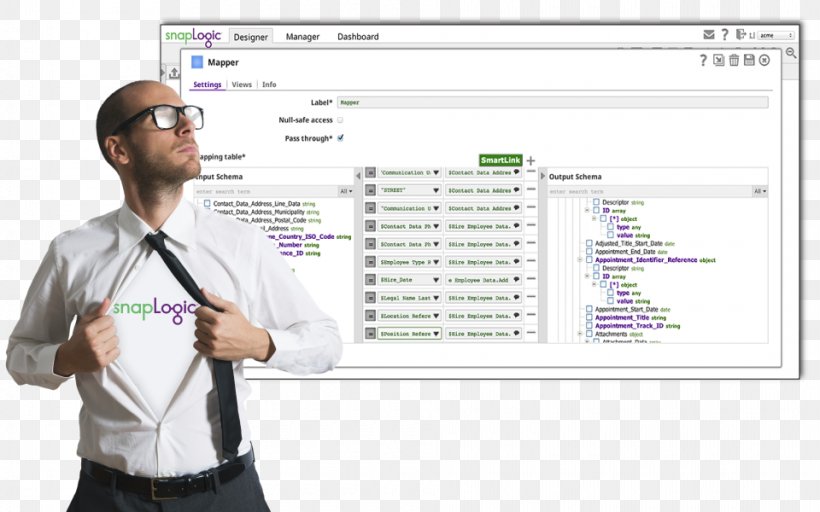Image resolution: width=820 pixels, height=512 pixels.
Task: Close the Mapper dialog
Action: [x=764, y=61]
